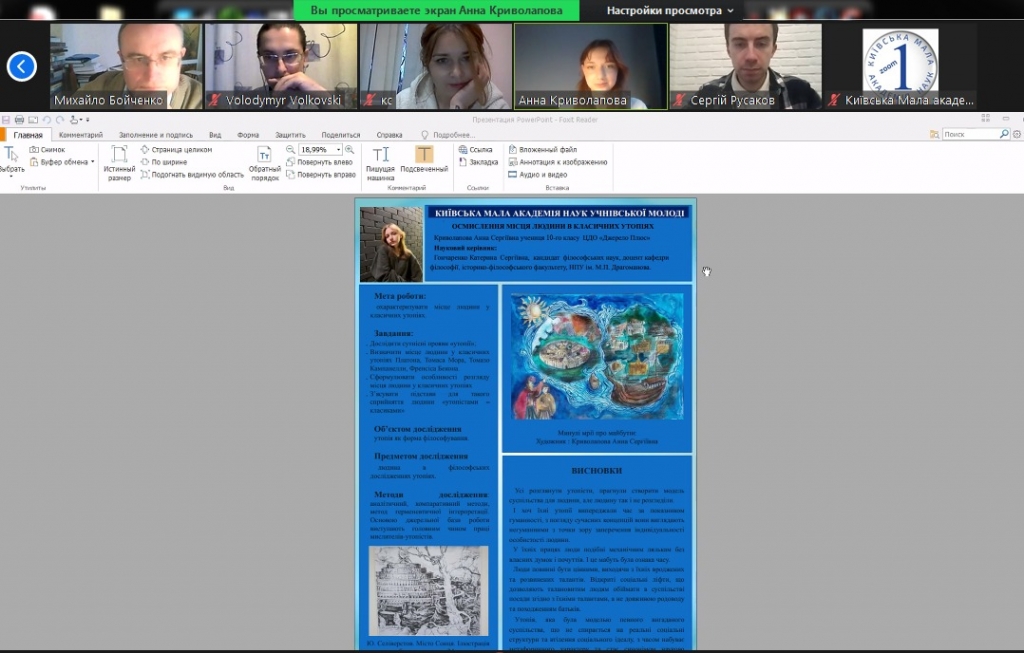This screenshot has height=653, width=1024.
Task: Click the Мета роботи heading in poster
Action: click(400, 296)
